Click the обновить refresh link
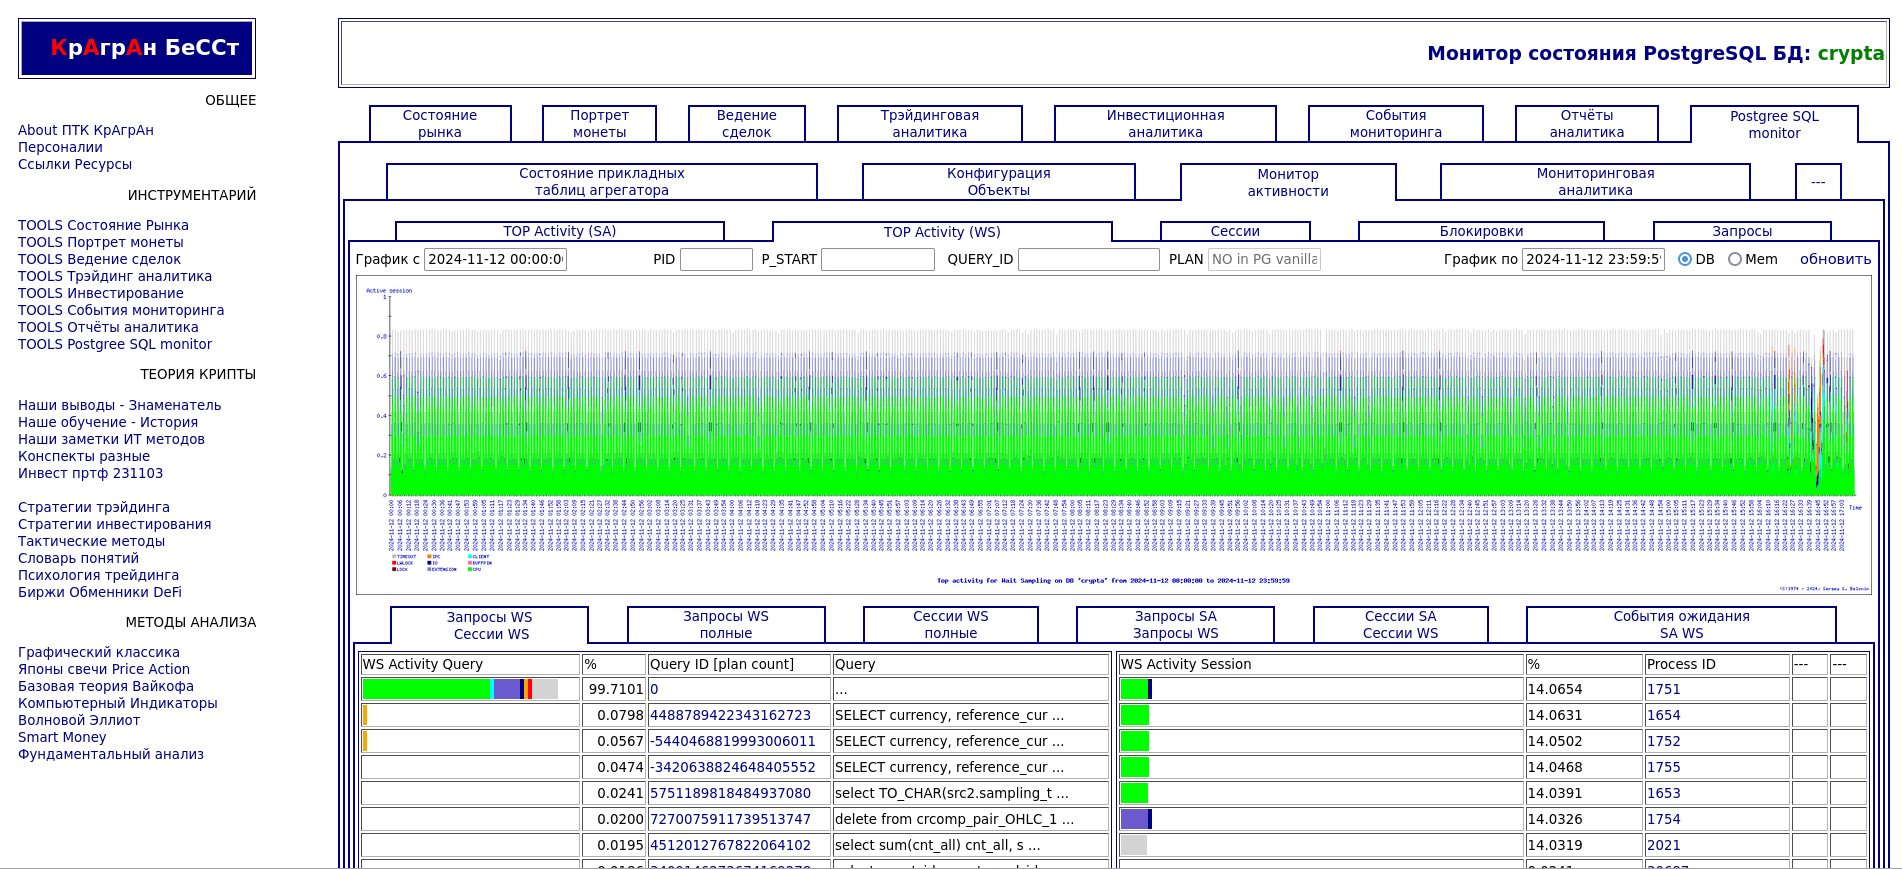 [1835, 259]
